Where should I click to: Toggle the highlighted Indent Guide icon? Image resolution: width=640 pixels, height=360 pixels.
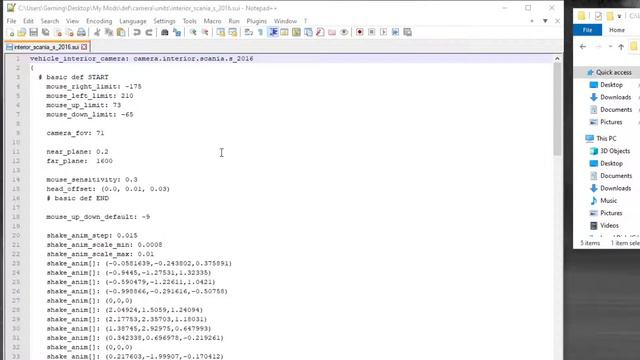coord(273,32)
